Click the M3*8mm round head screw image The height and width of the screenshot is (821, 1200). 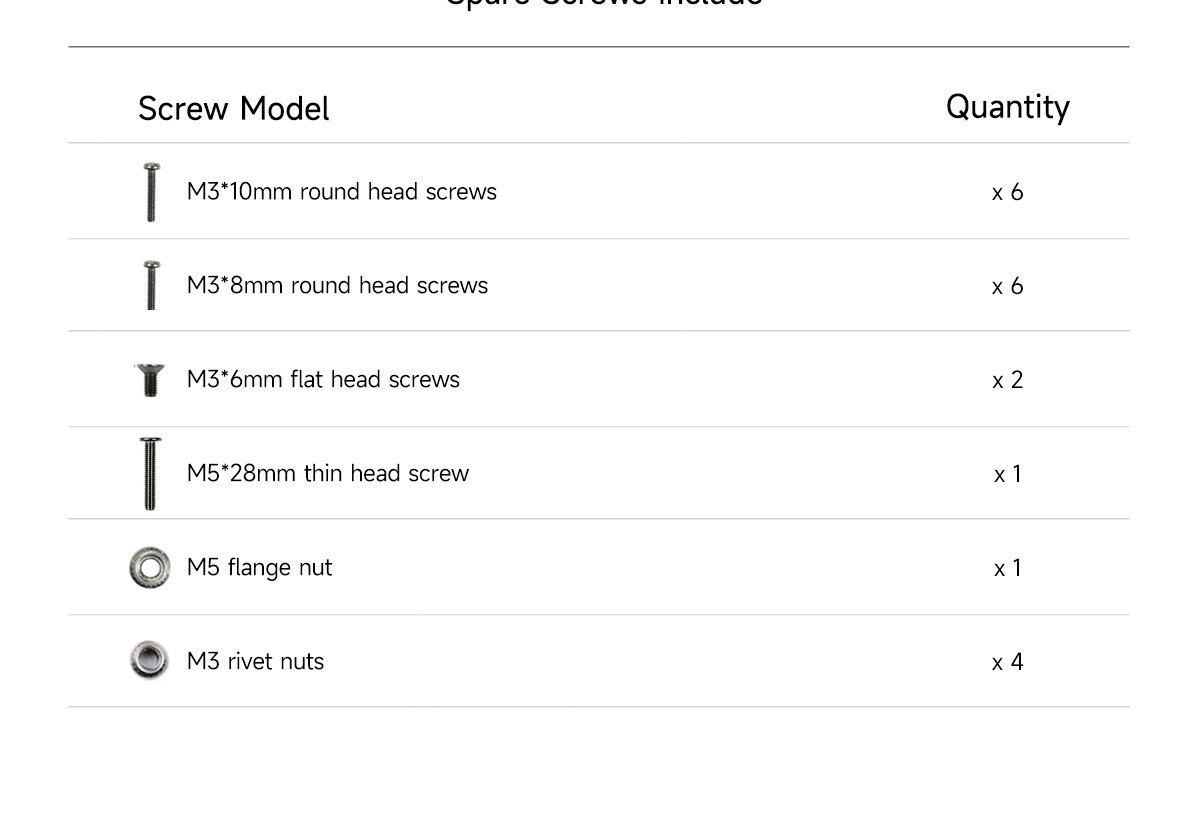pyautogui.click(x=150, y=285)
